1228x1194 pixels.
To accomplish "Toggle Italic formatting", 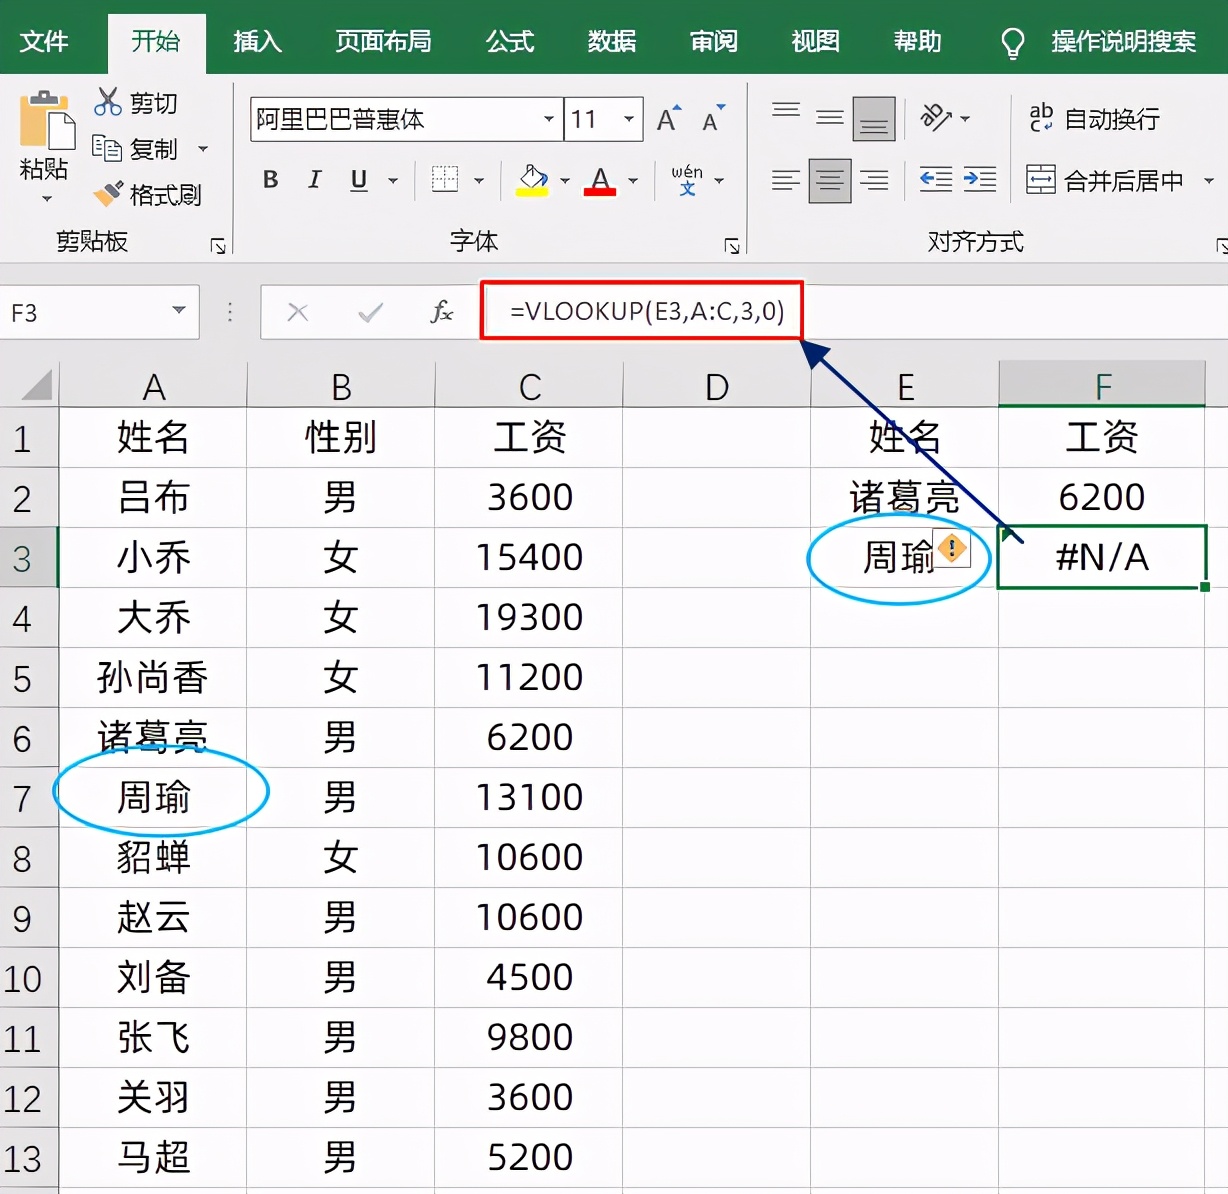I will point(313,180).
